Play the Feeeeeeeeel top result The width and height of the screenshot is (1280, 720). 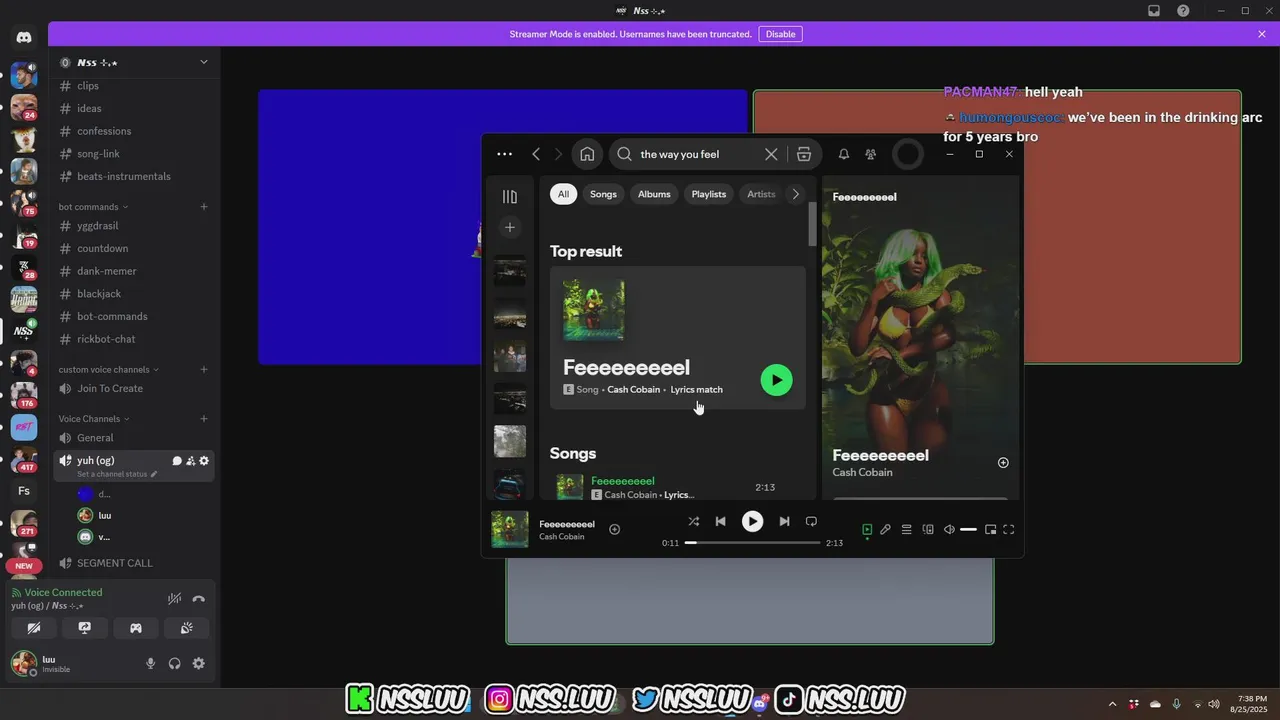pos(776,380)
